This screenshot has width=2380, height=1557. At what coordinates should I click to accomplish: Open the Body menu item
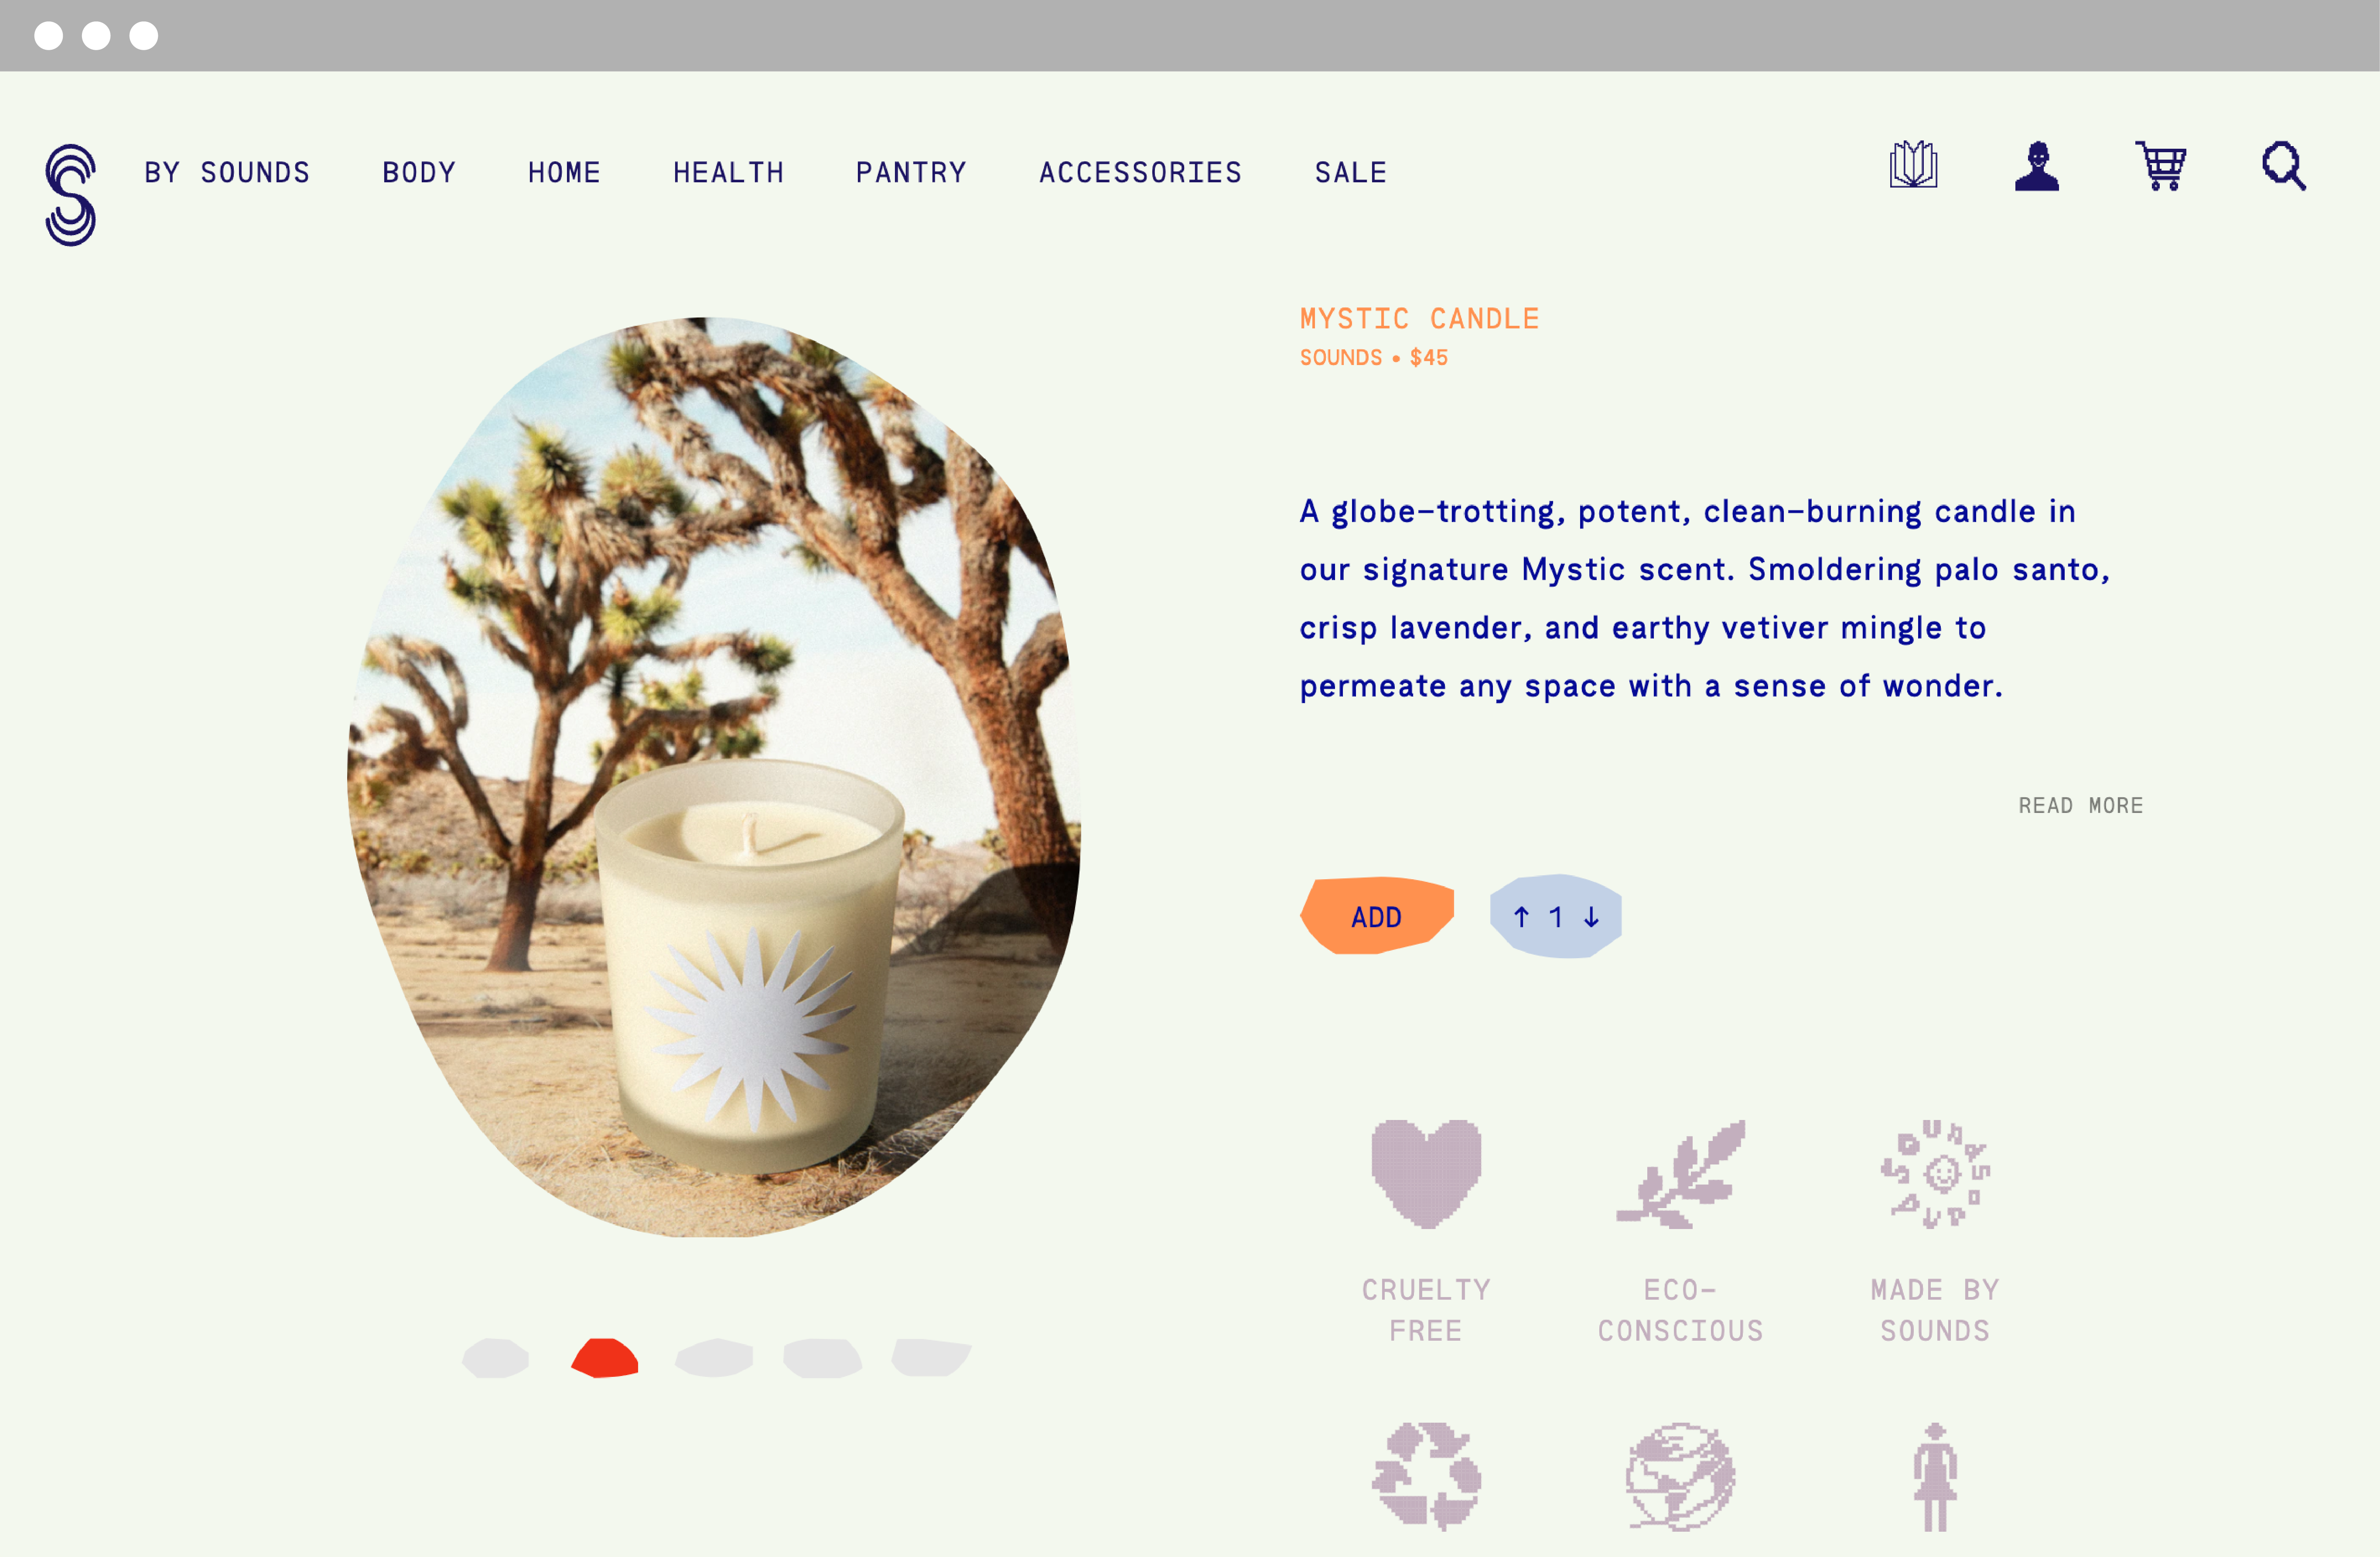pyautogui.click(x=419, y=173)
